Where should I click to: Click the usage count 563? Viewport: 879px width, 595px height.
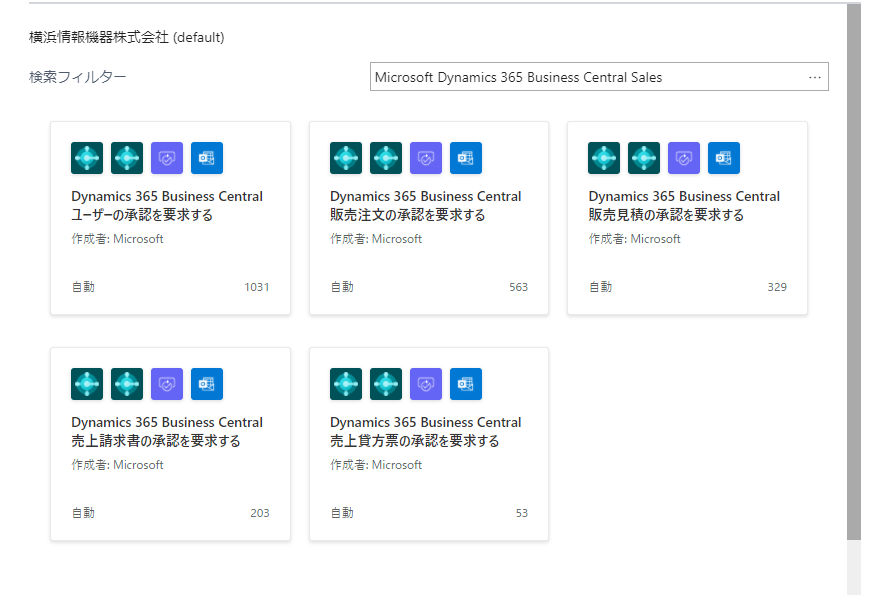519,287
